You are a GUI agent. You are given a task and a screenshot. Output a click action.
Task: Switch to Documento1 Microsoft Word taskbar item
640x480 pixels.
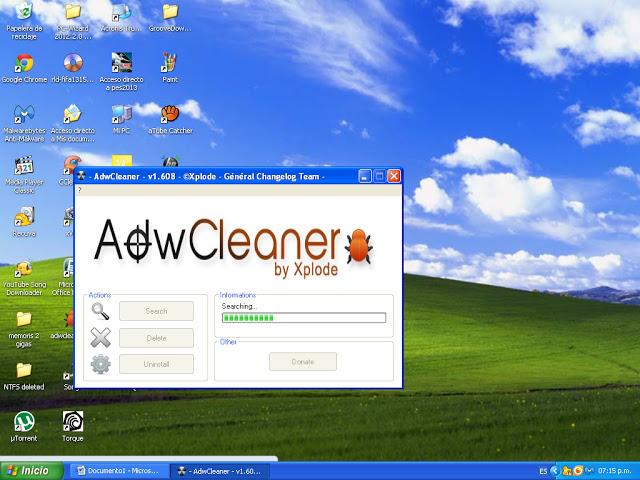point(117,470)
